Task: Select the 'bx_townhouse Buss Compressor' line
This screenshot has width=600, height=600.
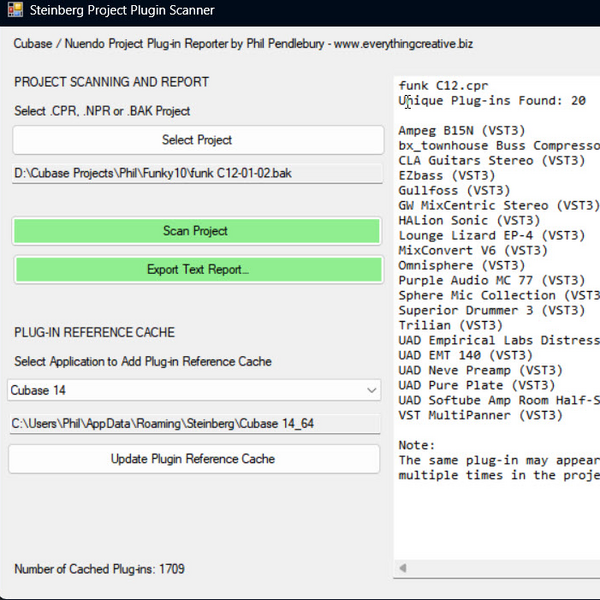Action: tap(499, 145)
